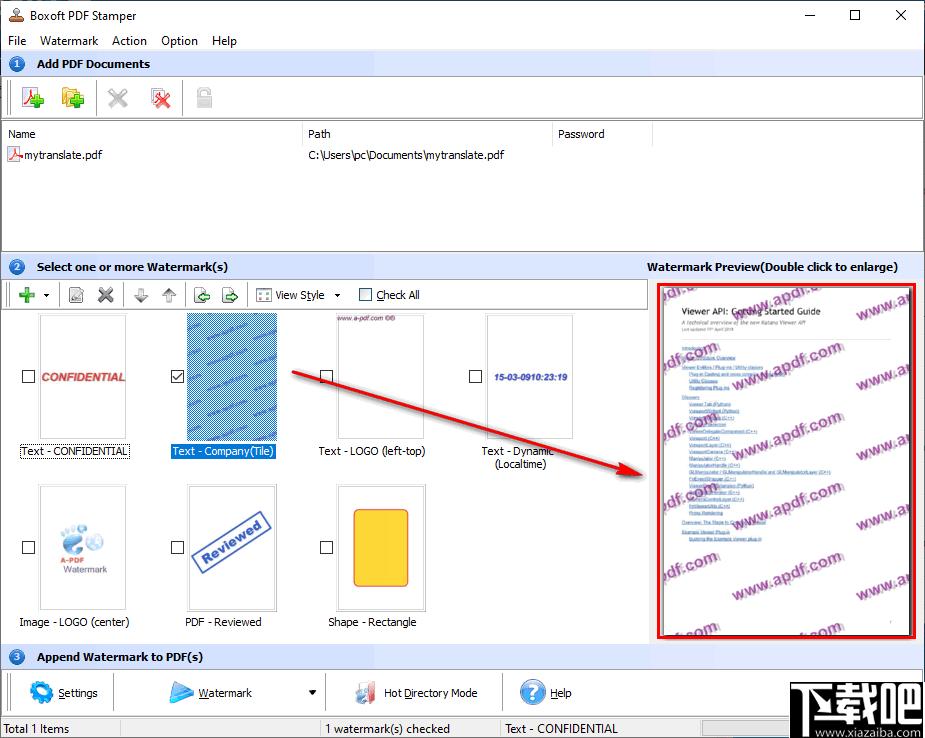This screenshot has height=738, width=925.
Task: Click the Boxoft PDF Stamper title bar icon
Action: click(x=16, y=15)
